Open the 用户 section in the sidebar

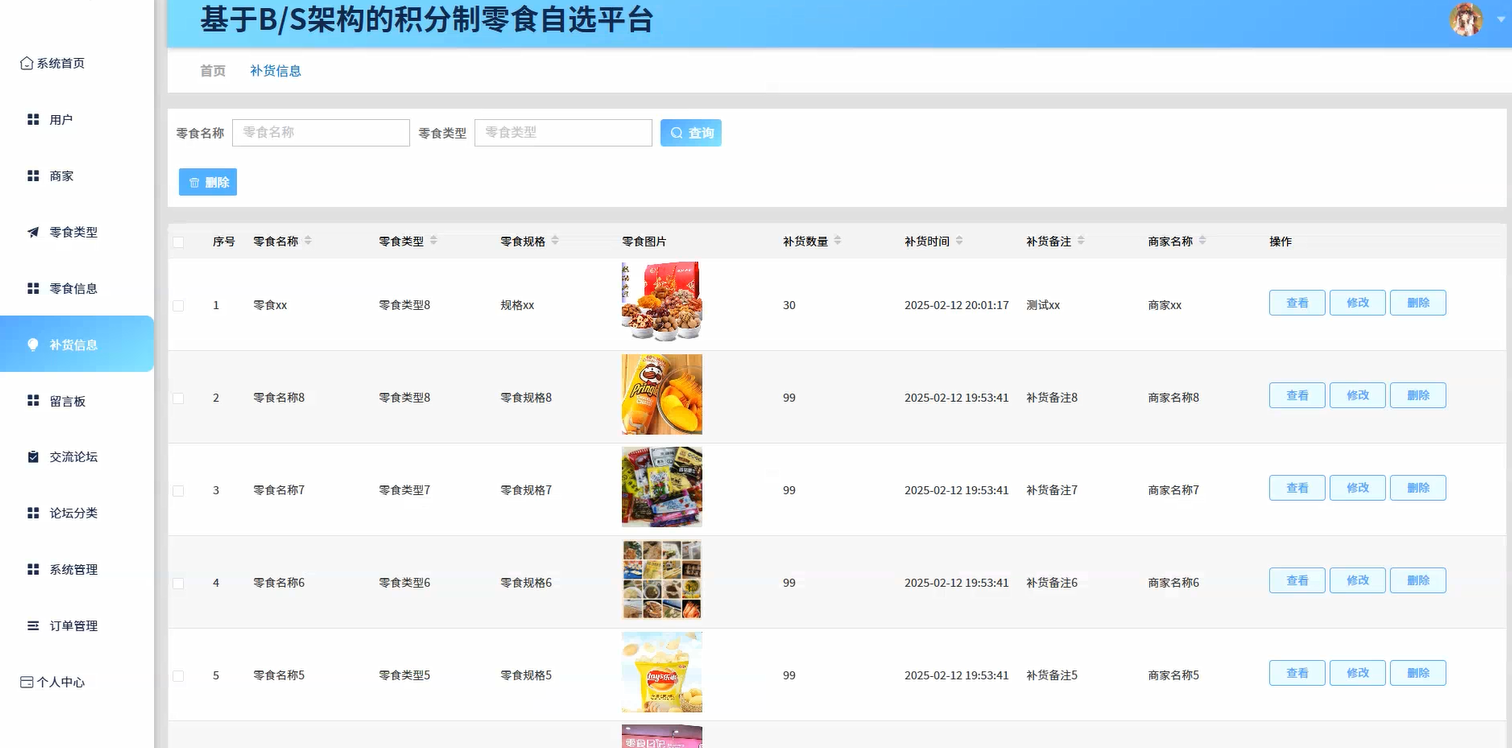60,119
